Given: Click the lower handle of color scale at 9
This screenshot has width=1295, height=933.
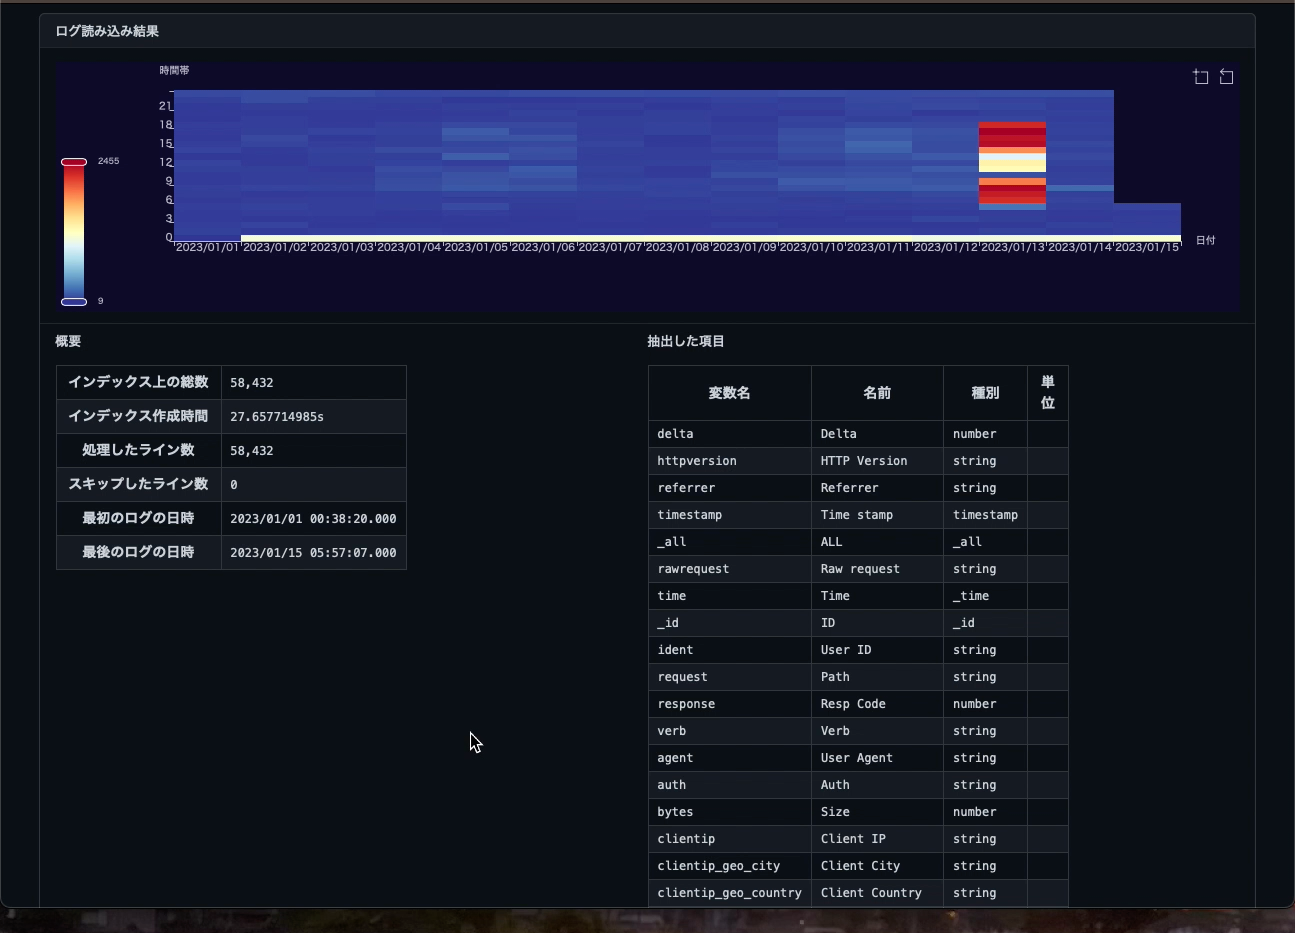Looking at the screenshot, I should click(x=74, y=301).
